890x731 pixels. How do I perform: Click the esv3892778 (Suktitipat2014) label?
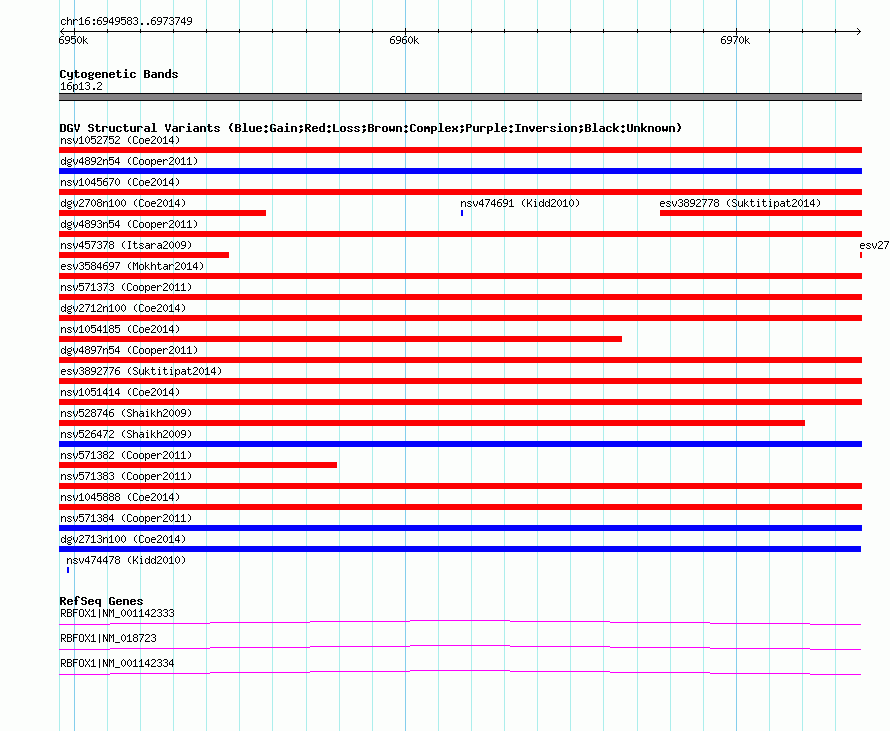coord(740,203)
